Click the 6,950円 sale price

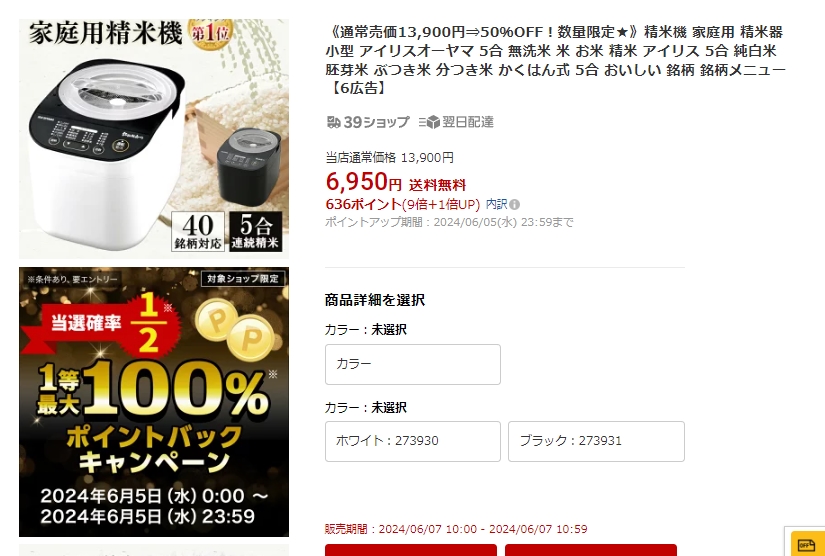[x=364, y=182]
